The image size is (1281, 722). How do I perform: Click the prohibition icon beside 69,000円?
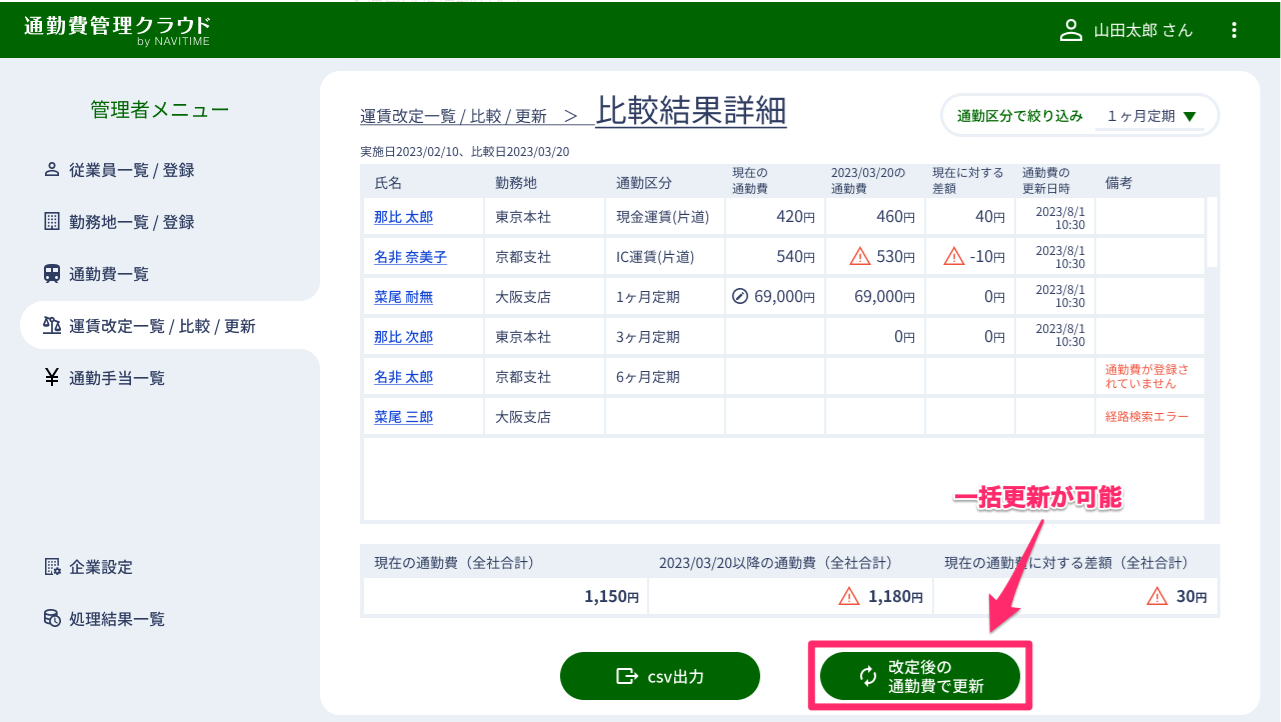tap(740, 296)
